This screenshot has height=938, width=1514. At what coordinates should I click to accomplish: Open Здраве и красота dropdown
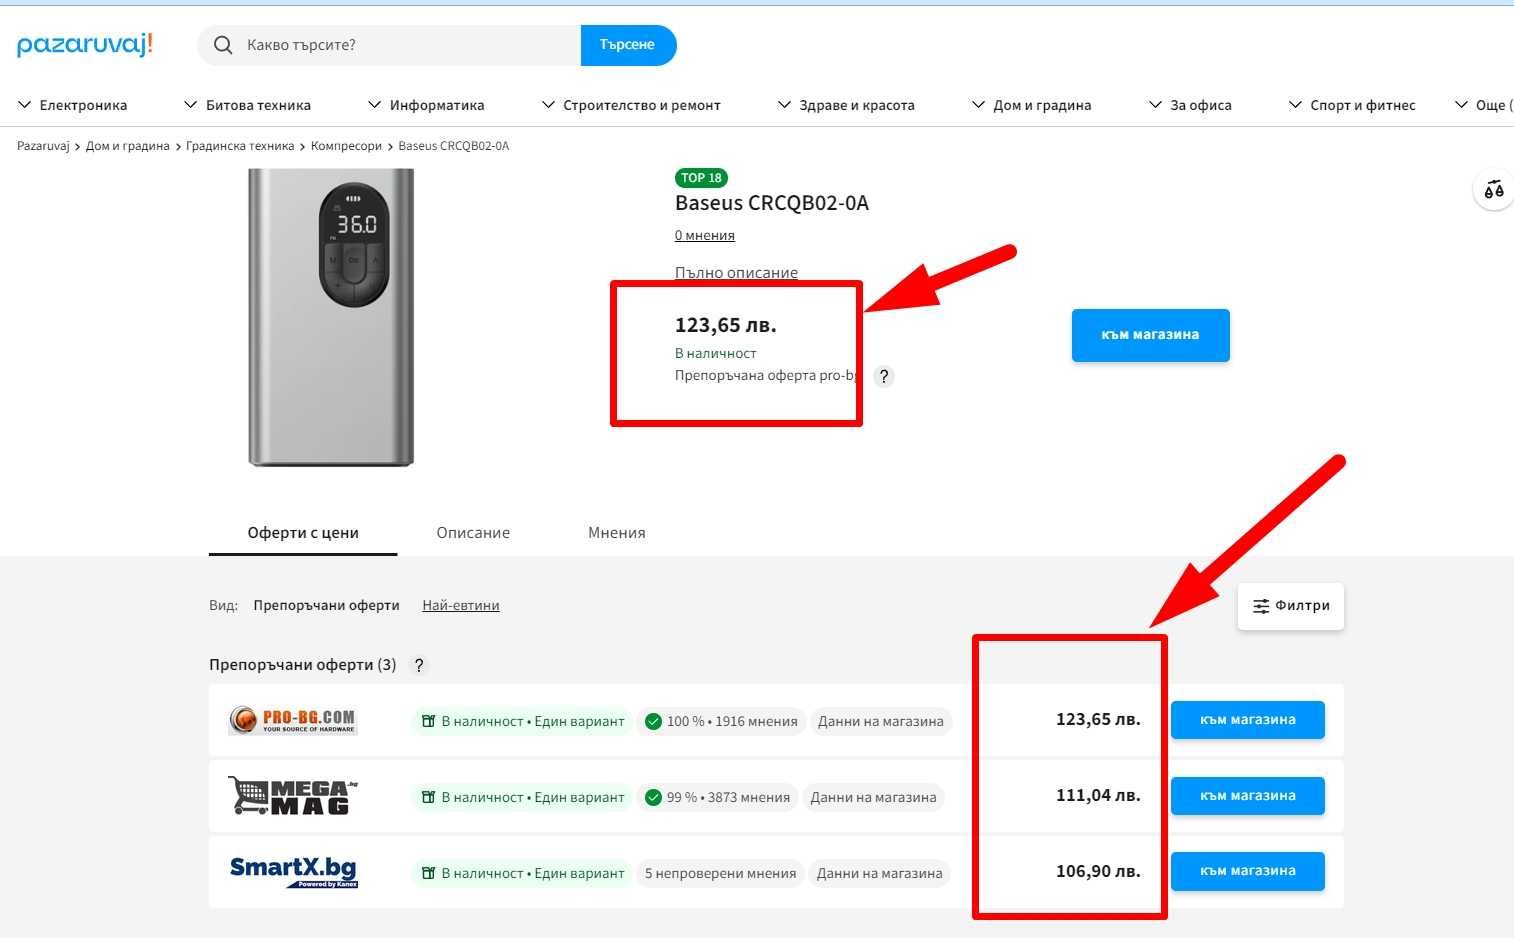coord(846,105)
